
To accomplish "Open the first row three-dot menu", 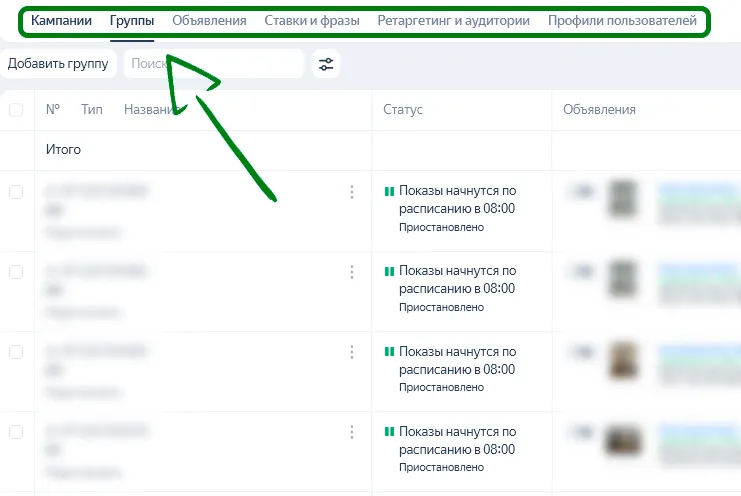I will click(352, 192).
